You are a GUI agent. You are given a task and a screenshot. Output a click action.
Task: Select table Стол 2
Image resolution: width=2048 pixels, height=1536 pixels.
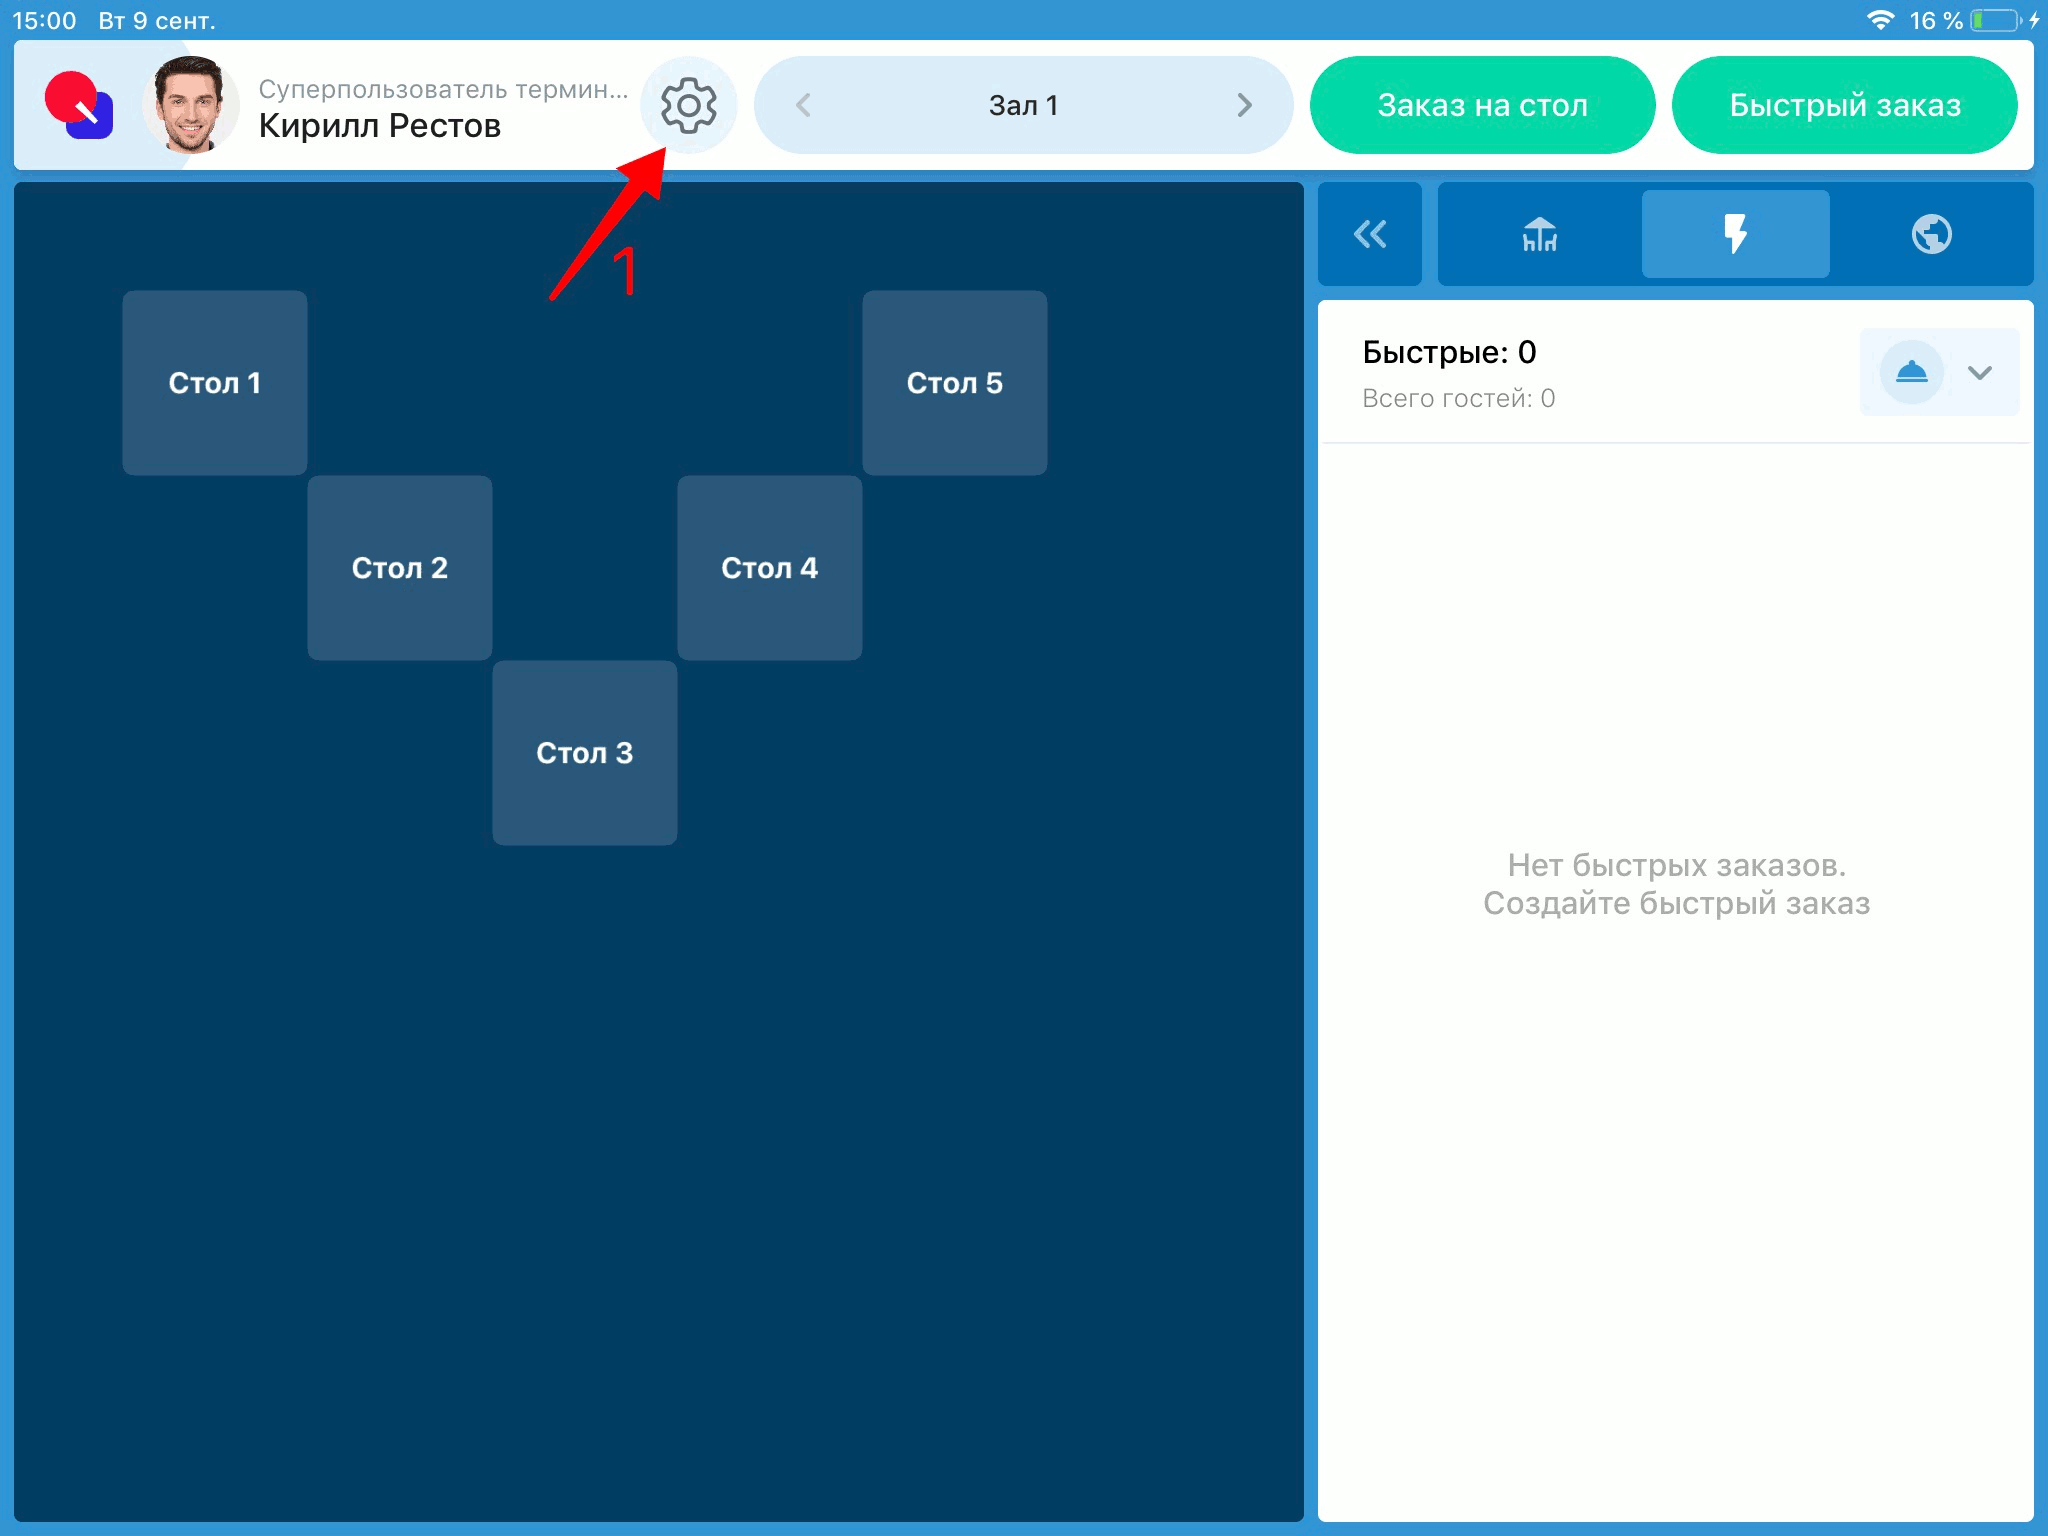(399, 567)
